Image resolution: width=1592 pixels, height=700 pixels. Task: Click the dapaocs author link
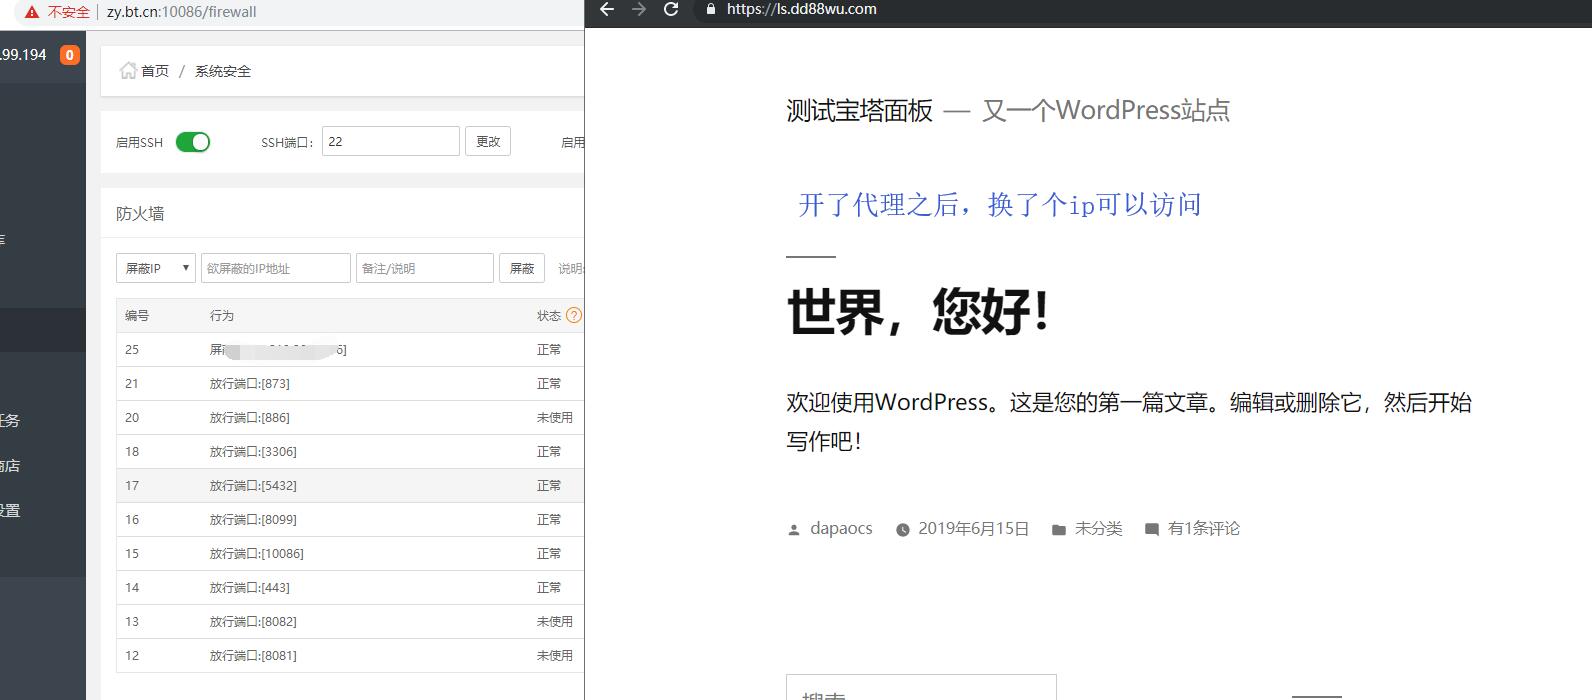click(x=841, y=529)
